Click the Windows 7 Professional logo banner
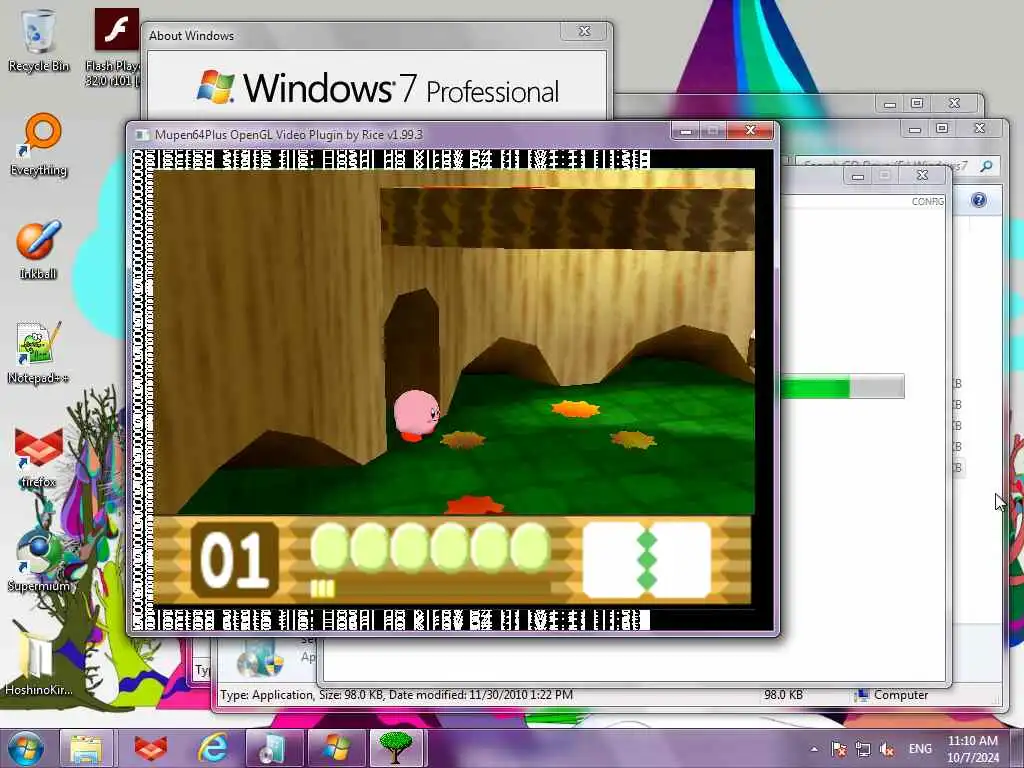The width and height of the screenshot is (1024, 768). (377, 88)
